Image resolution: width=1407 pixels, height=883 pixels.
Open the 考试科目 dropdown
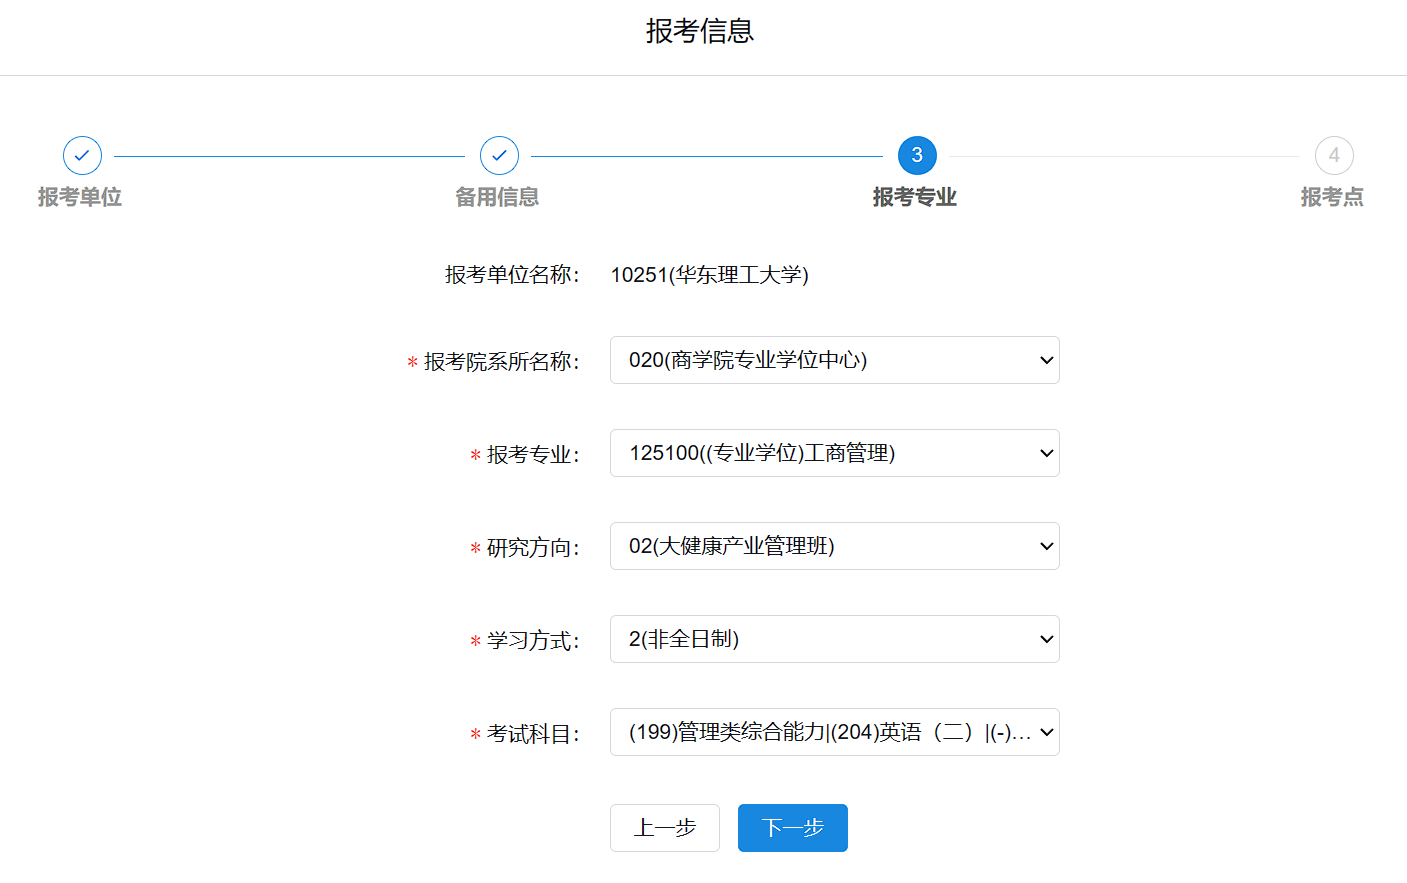tap(834, 732)
